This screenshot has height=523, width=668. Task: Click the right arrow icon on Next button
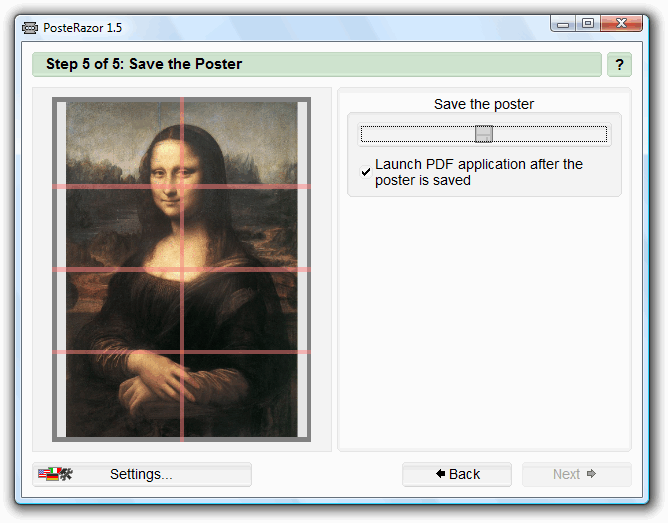[591, 474]
